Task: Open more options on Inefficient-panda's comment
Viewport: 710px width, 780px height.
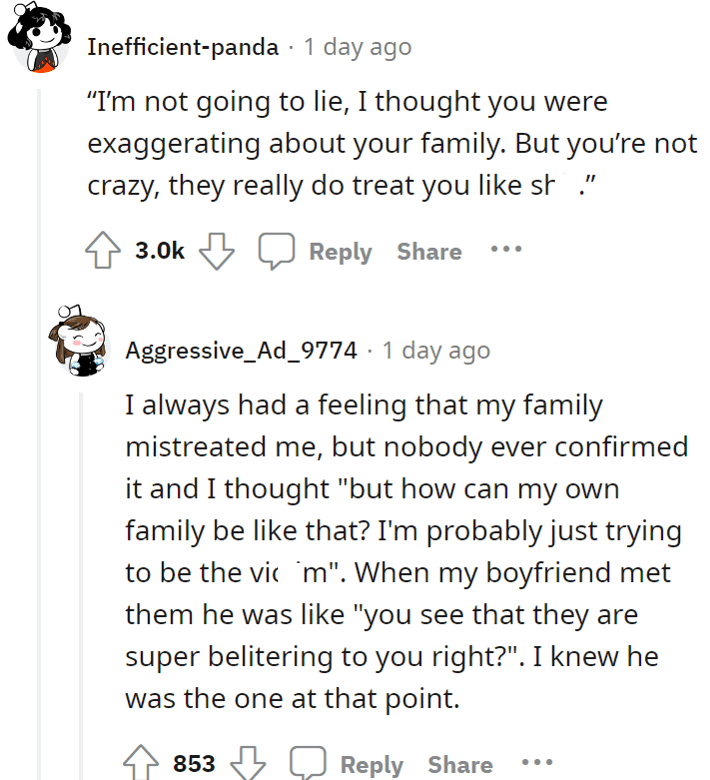Action: point(506,249)
